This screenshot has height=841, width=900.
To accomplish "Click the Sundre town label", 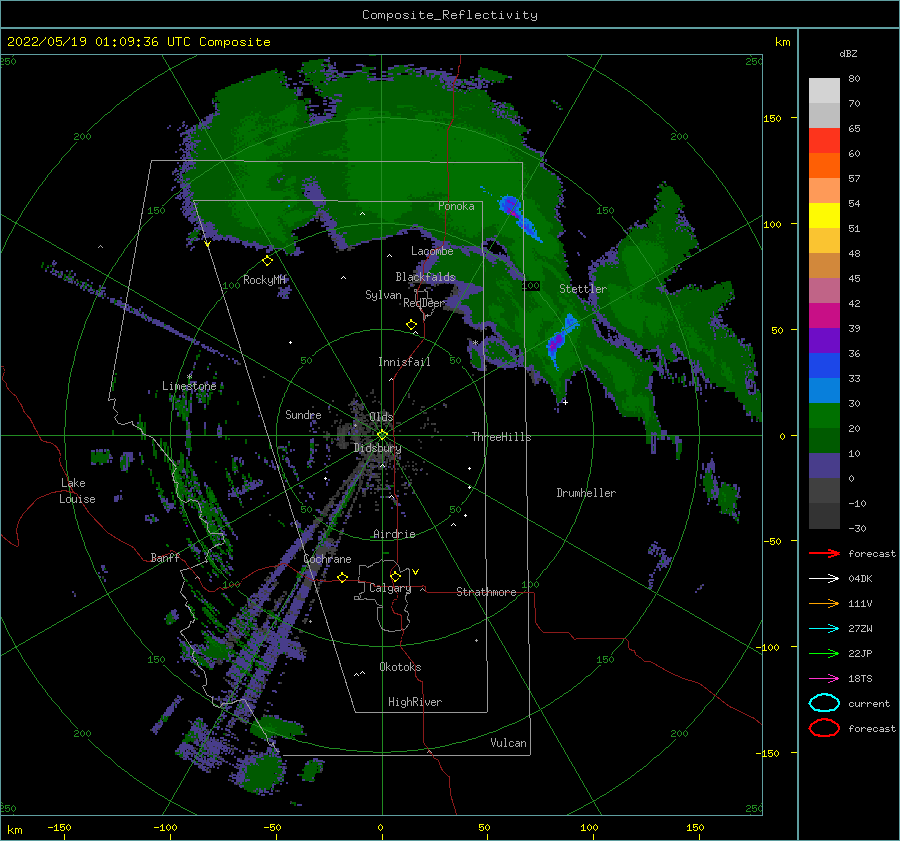I will click(303, 414).
